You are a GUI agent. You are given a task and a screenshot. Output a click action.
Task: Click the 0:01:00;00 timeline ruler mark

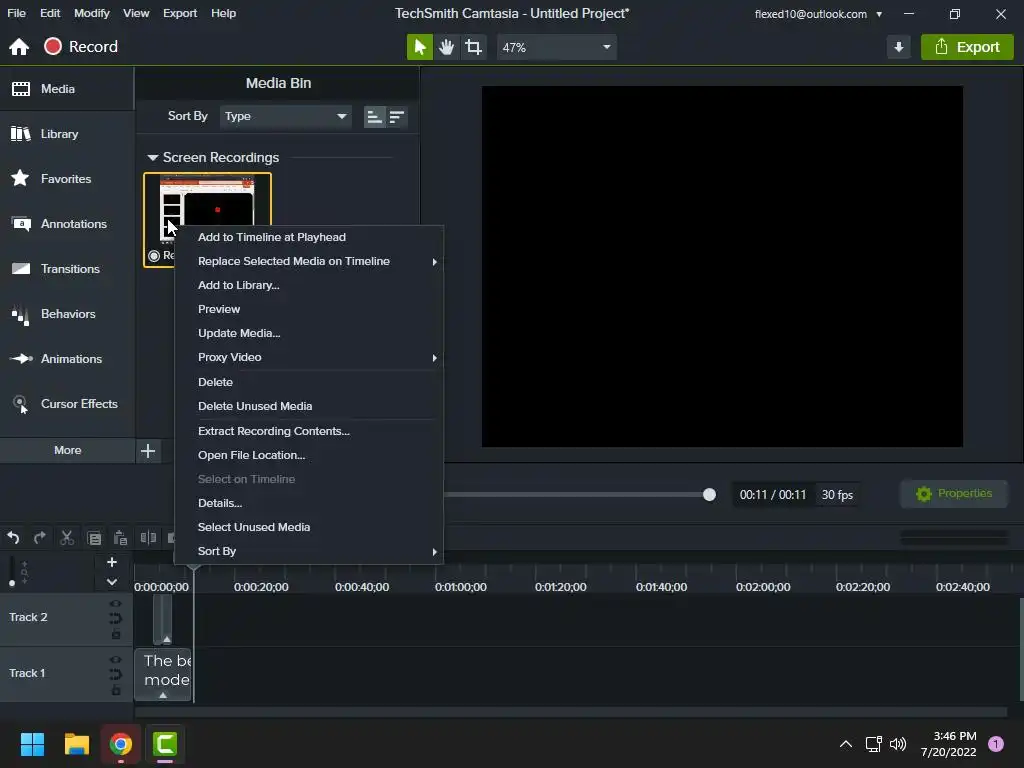(460, 587)
